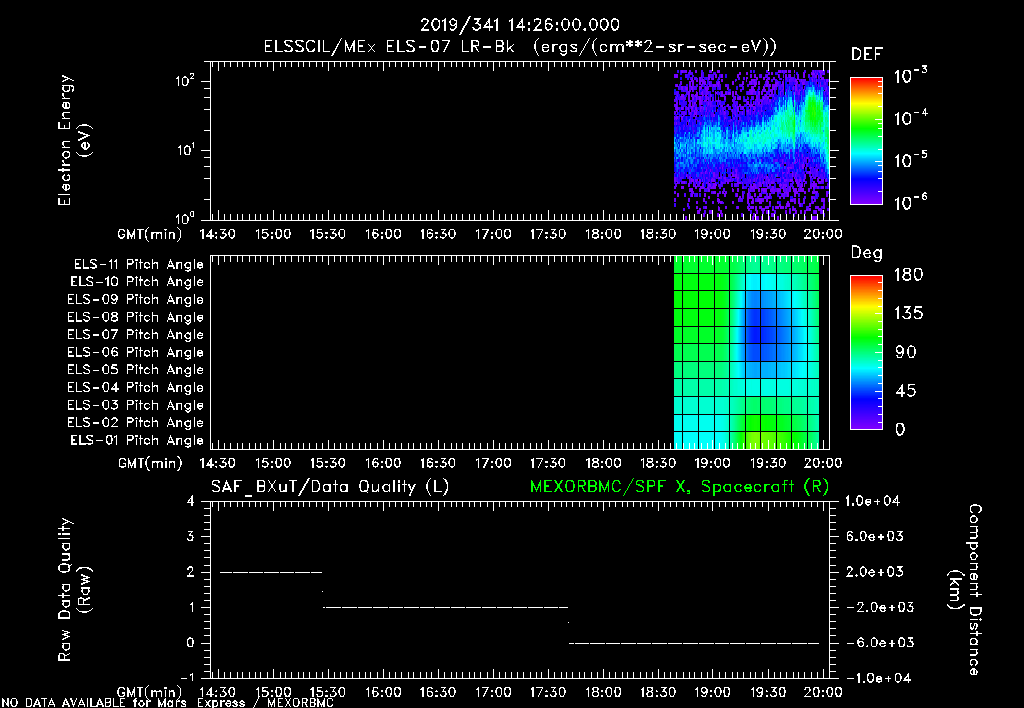Click the green 'MEXORBMC/SPF X, Spacecraft (R)' title
Viewport: 1024px width, 708px height.
[679, 487]
